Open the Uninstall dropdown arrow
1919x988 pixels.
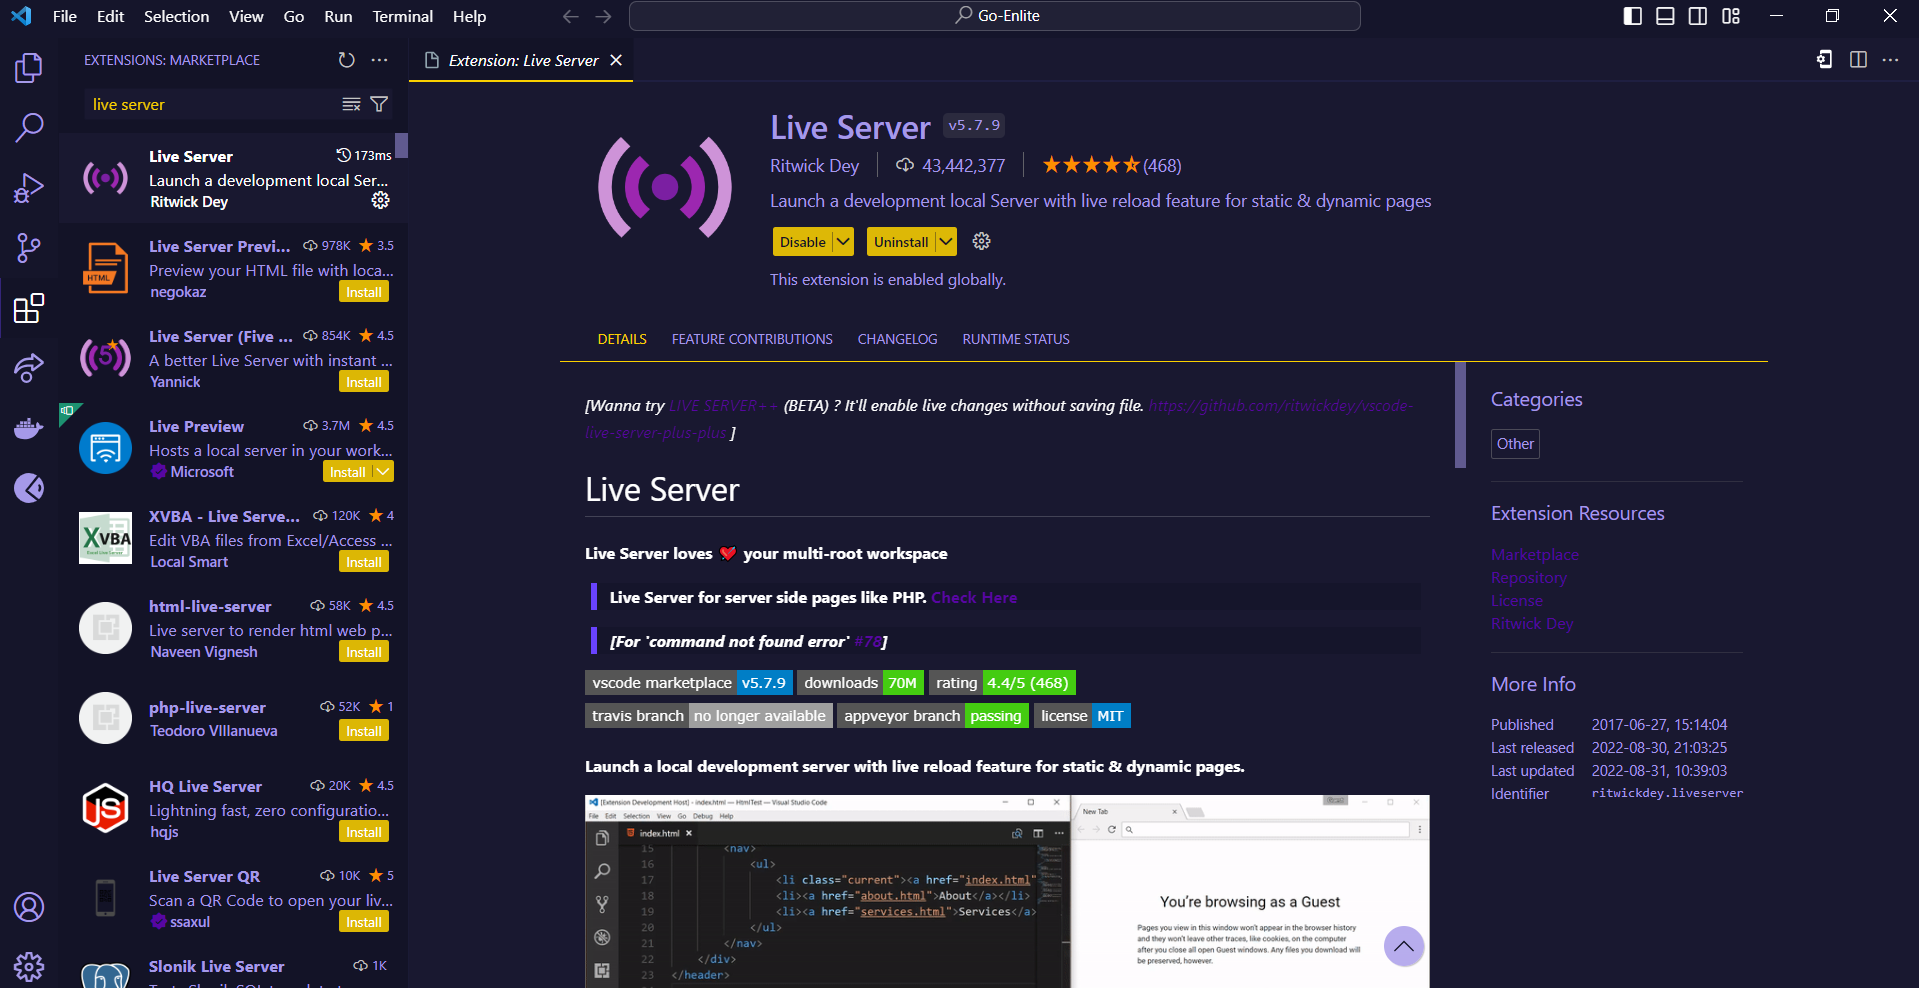(946, 241)
